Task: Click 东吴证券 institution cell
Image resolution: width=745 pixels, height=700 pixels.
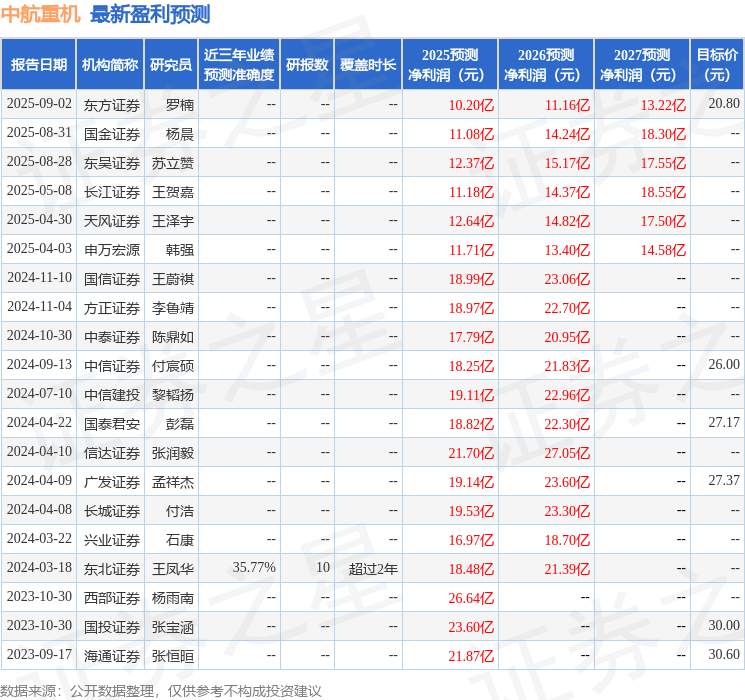Action: coord(112,163)
